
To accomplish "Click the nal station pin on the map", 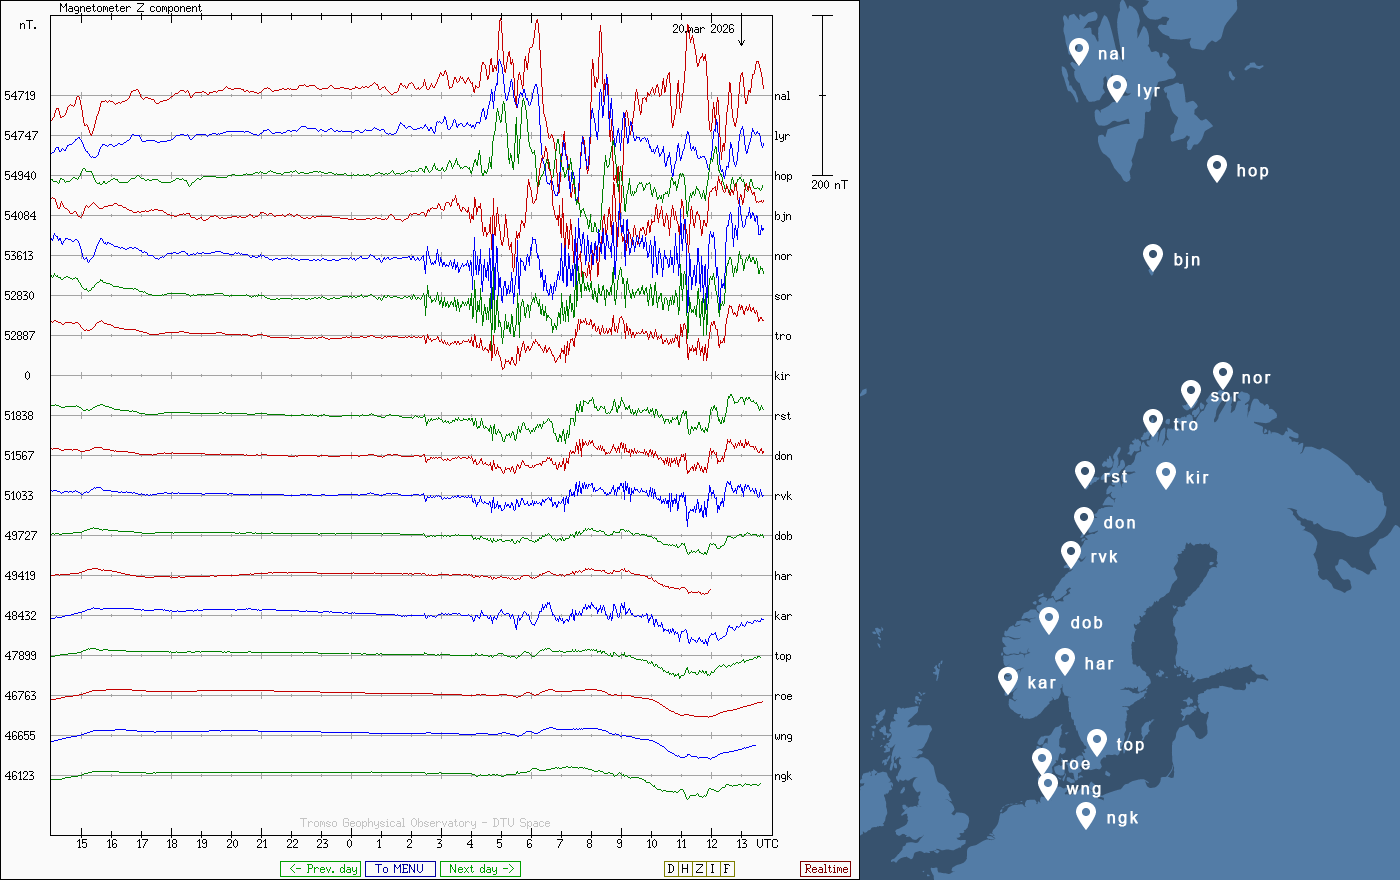I will pyautogui.click(x=1079, y=51).
